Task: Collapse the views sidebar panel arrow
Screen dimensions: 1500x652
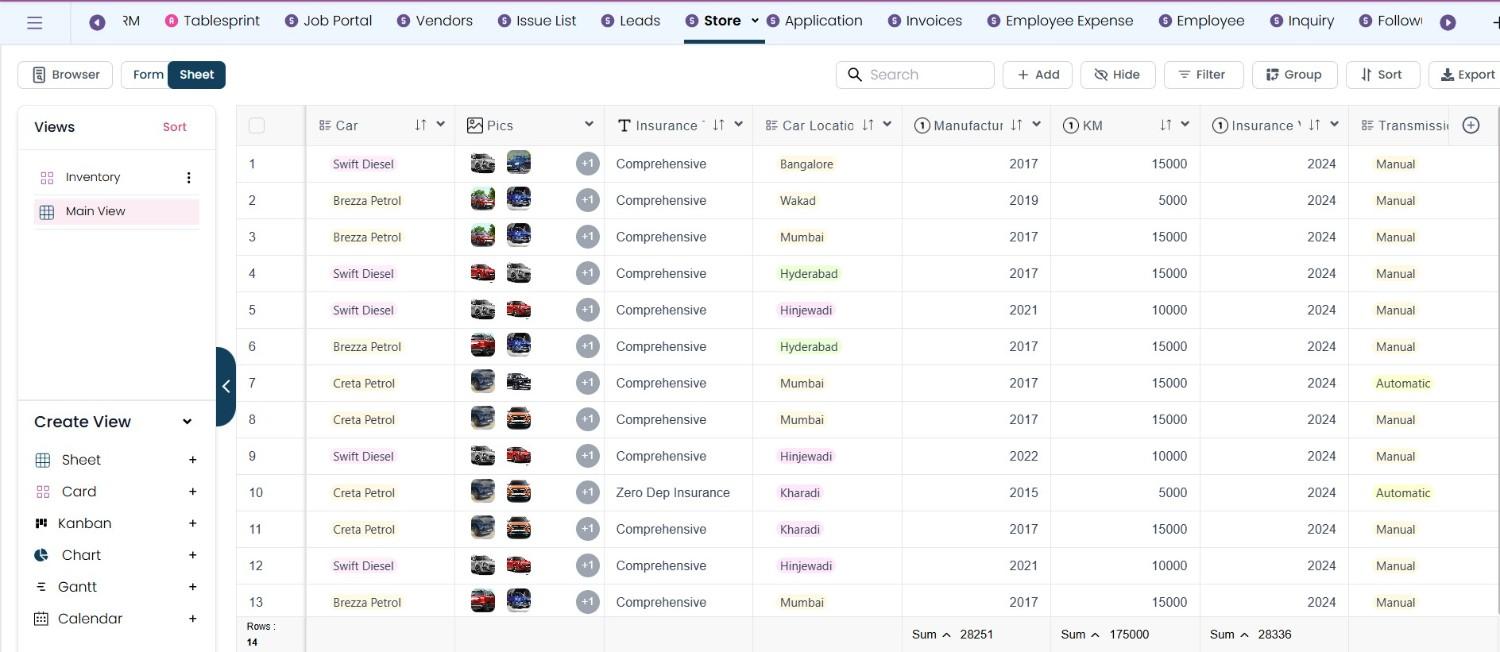Action: tap(226, 386)
